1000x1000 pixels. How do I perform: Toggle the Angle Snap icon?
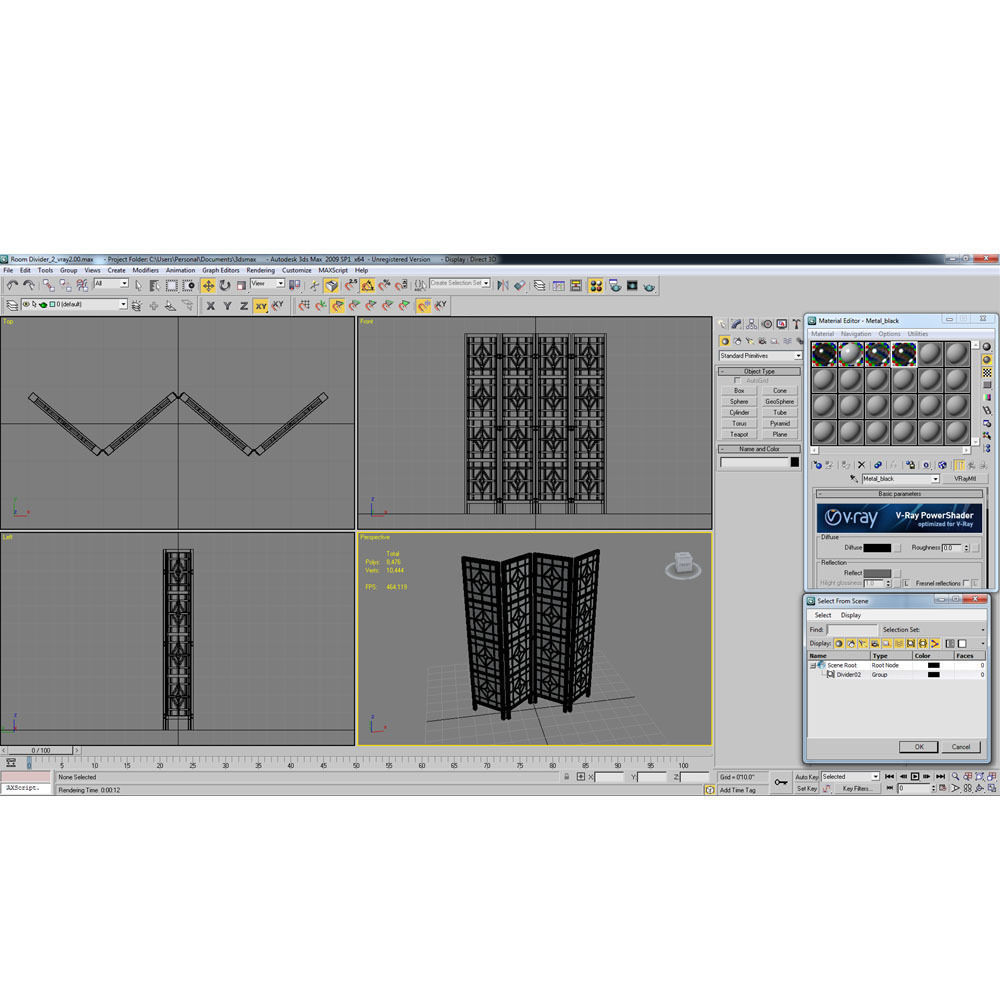click(x=367, y=286)
